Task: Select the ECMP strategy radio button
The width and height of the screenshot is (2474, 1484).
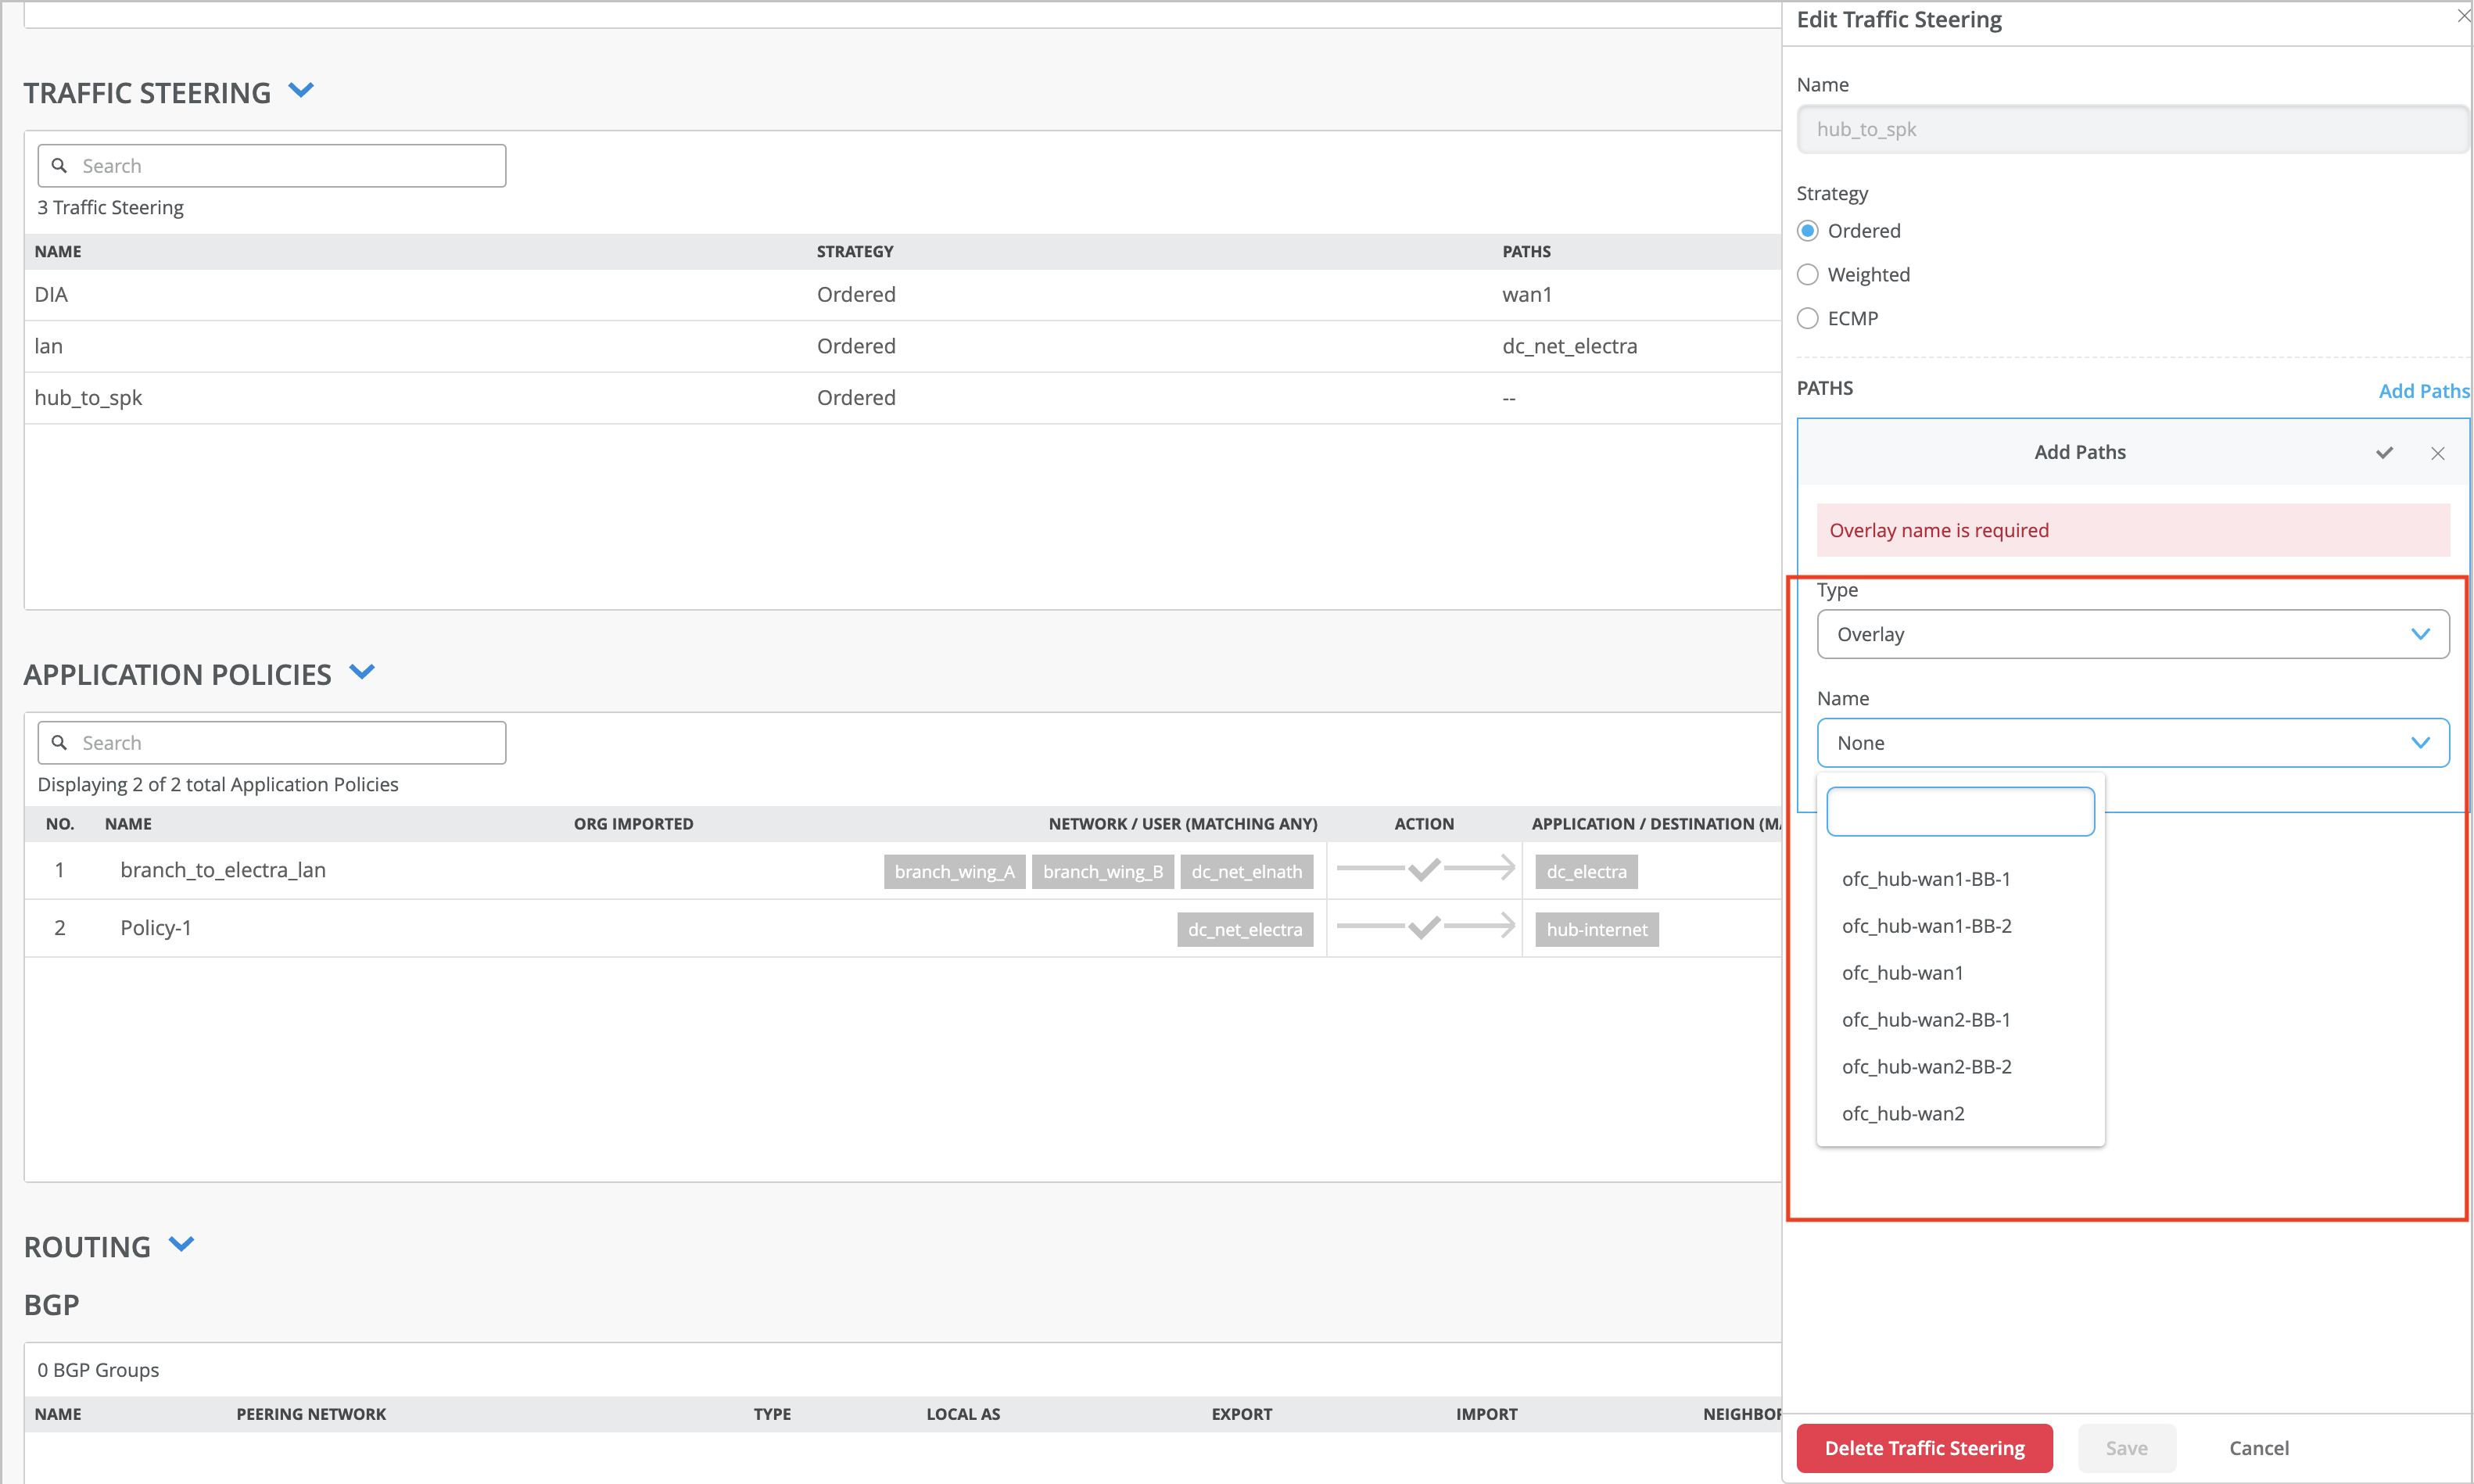Action: [1807, 319]
